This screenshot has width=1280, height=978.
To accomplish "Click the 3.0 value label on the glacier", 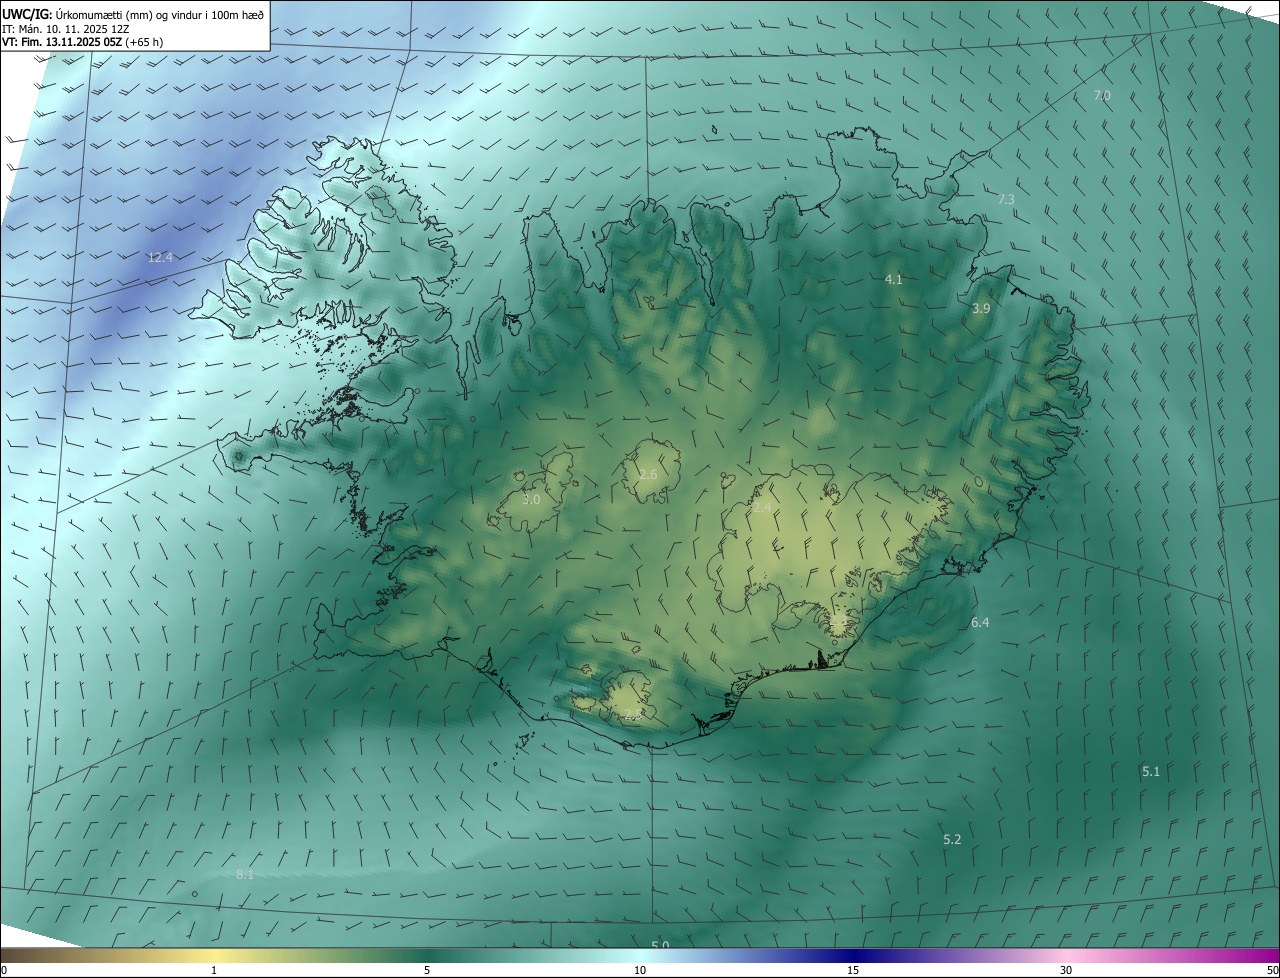I will tap(531, 499).
